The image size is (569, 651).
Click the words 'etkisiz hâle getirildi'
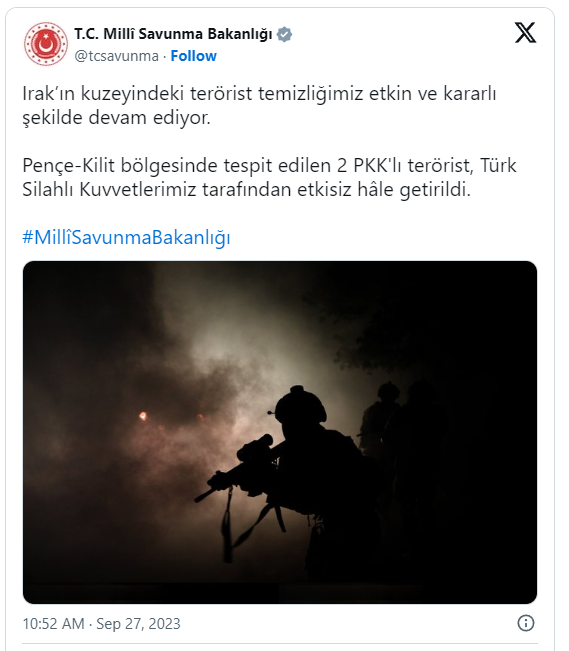point(384,190)
